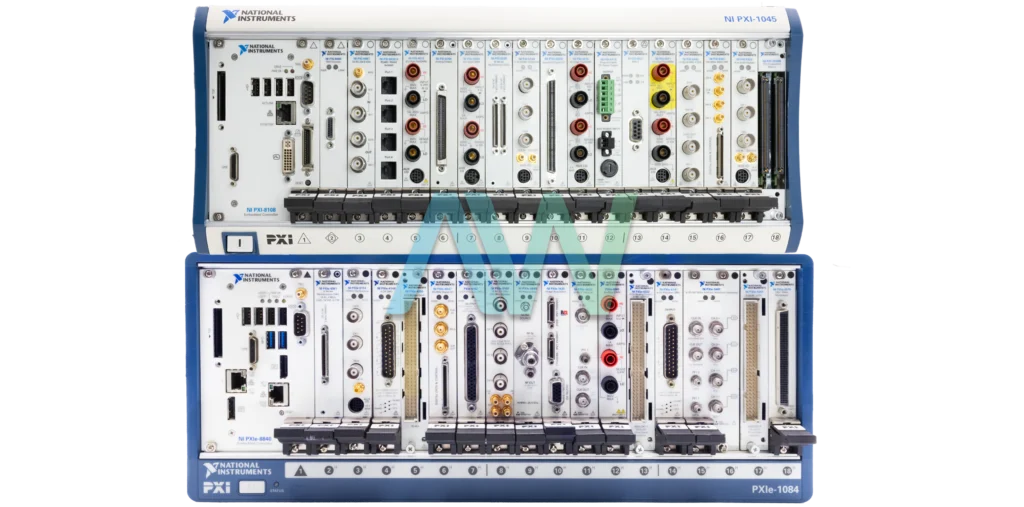Click slot number 18 on the PXI-1045
The height and width of the screenshot is (507, 1024).
(x=776, y=238)
